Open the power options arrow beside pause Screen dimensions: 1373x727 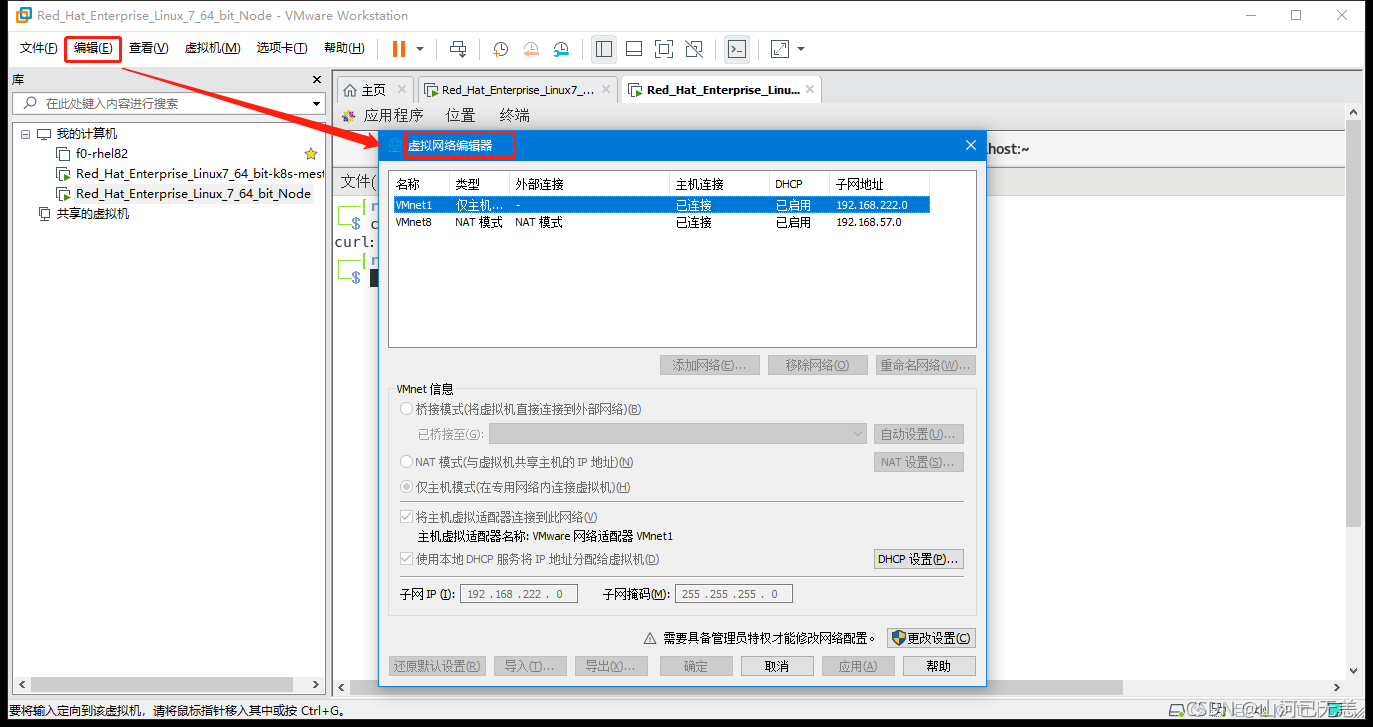click(x=420, y=49)
